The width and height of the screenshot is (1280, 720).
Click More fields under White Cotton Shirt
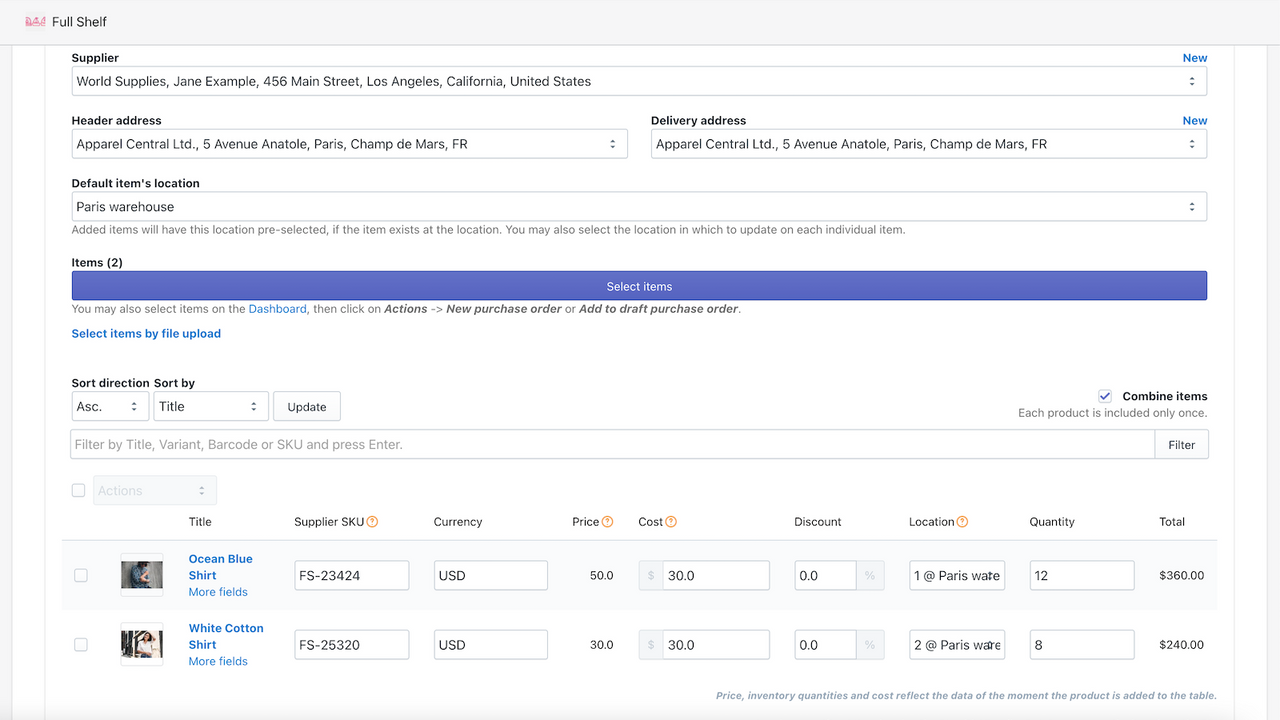pyautogui.click(x=218, y=661)
